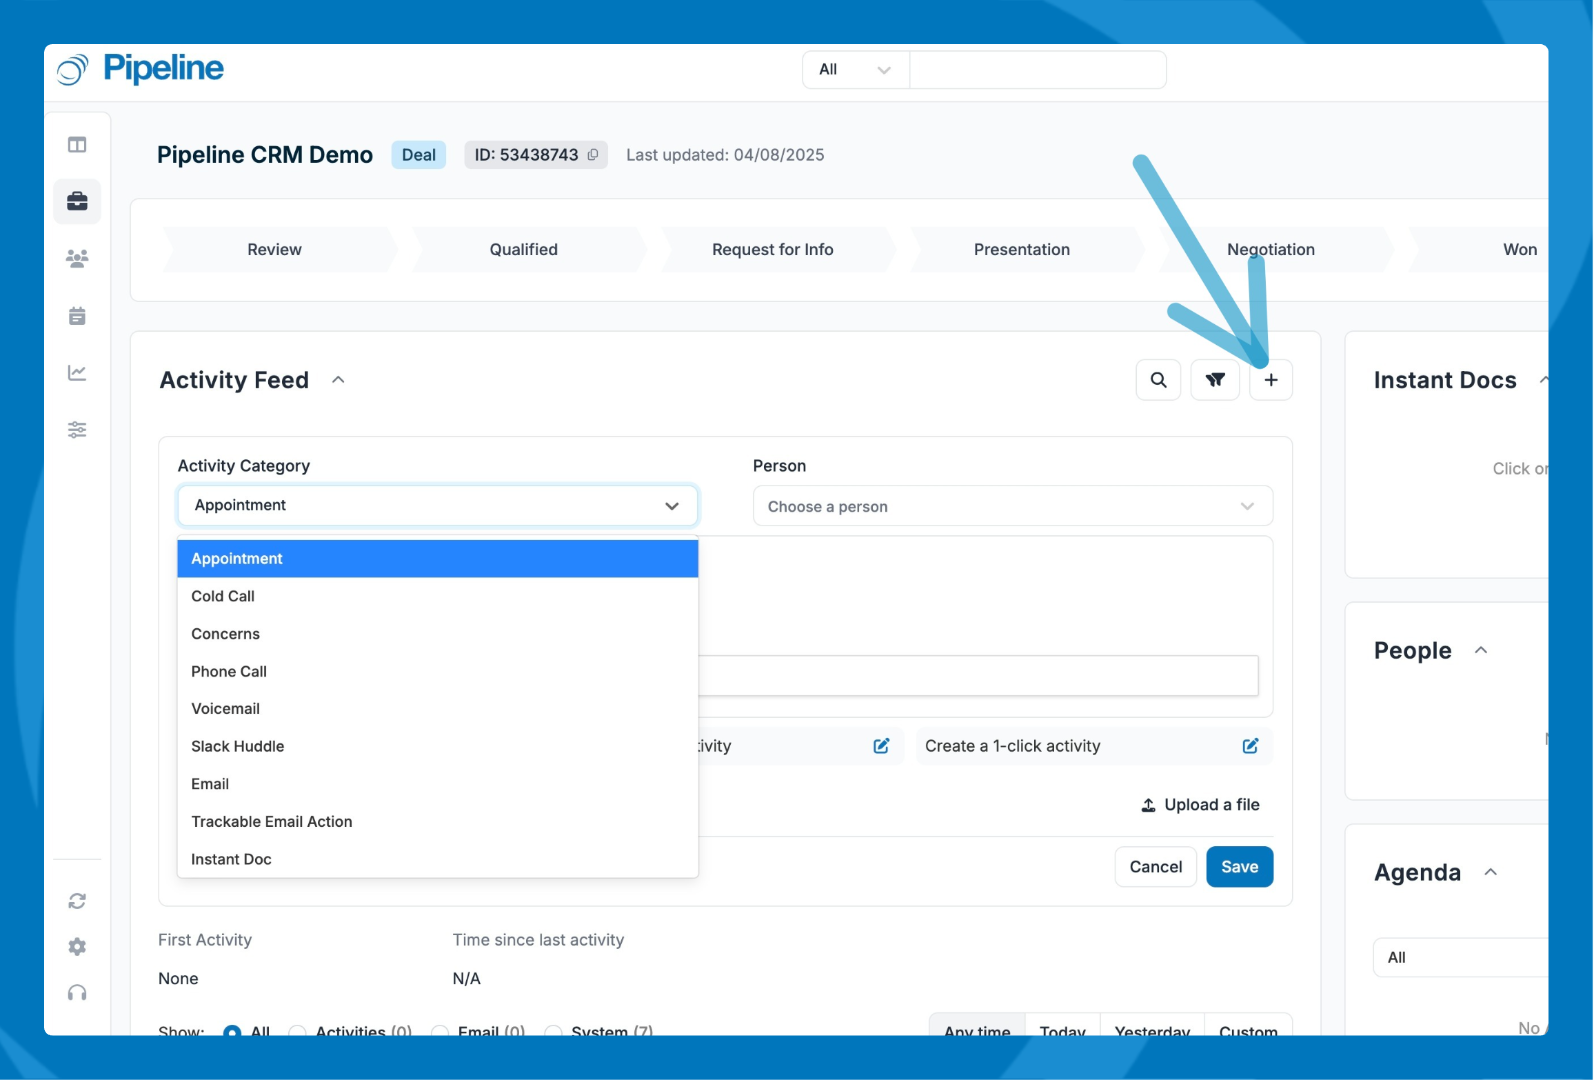Collapse the People panel chevron
Screen dimensions: 1594x1080
click(1481, 651)
